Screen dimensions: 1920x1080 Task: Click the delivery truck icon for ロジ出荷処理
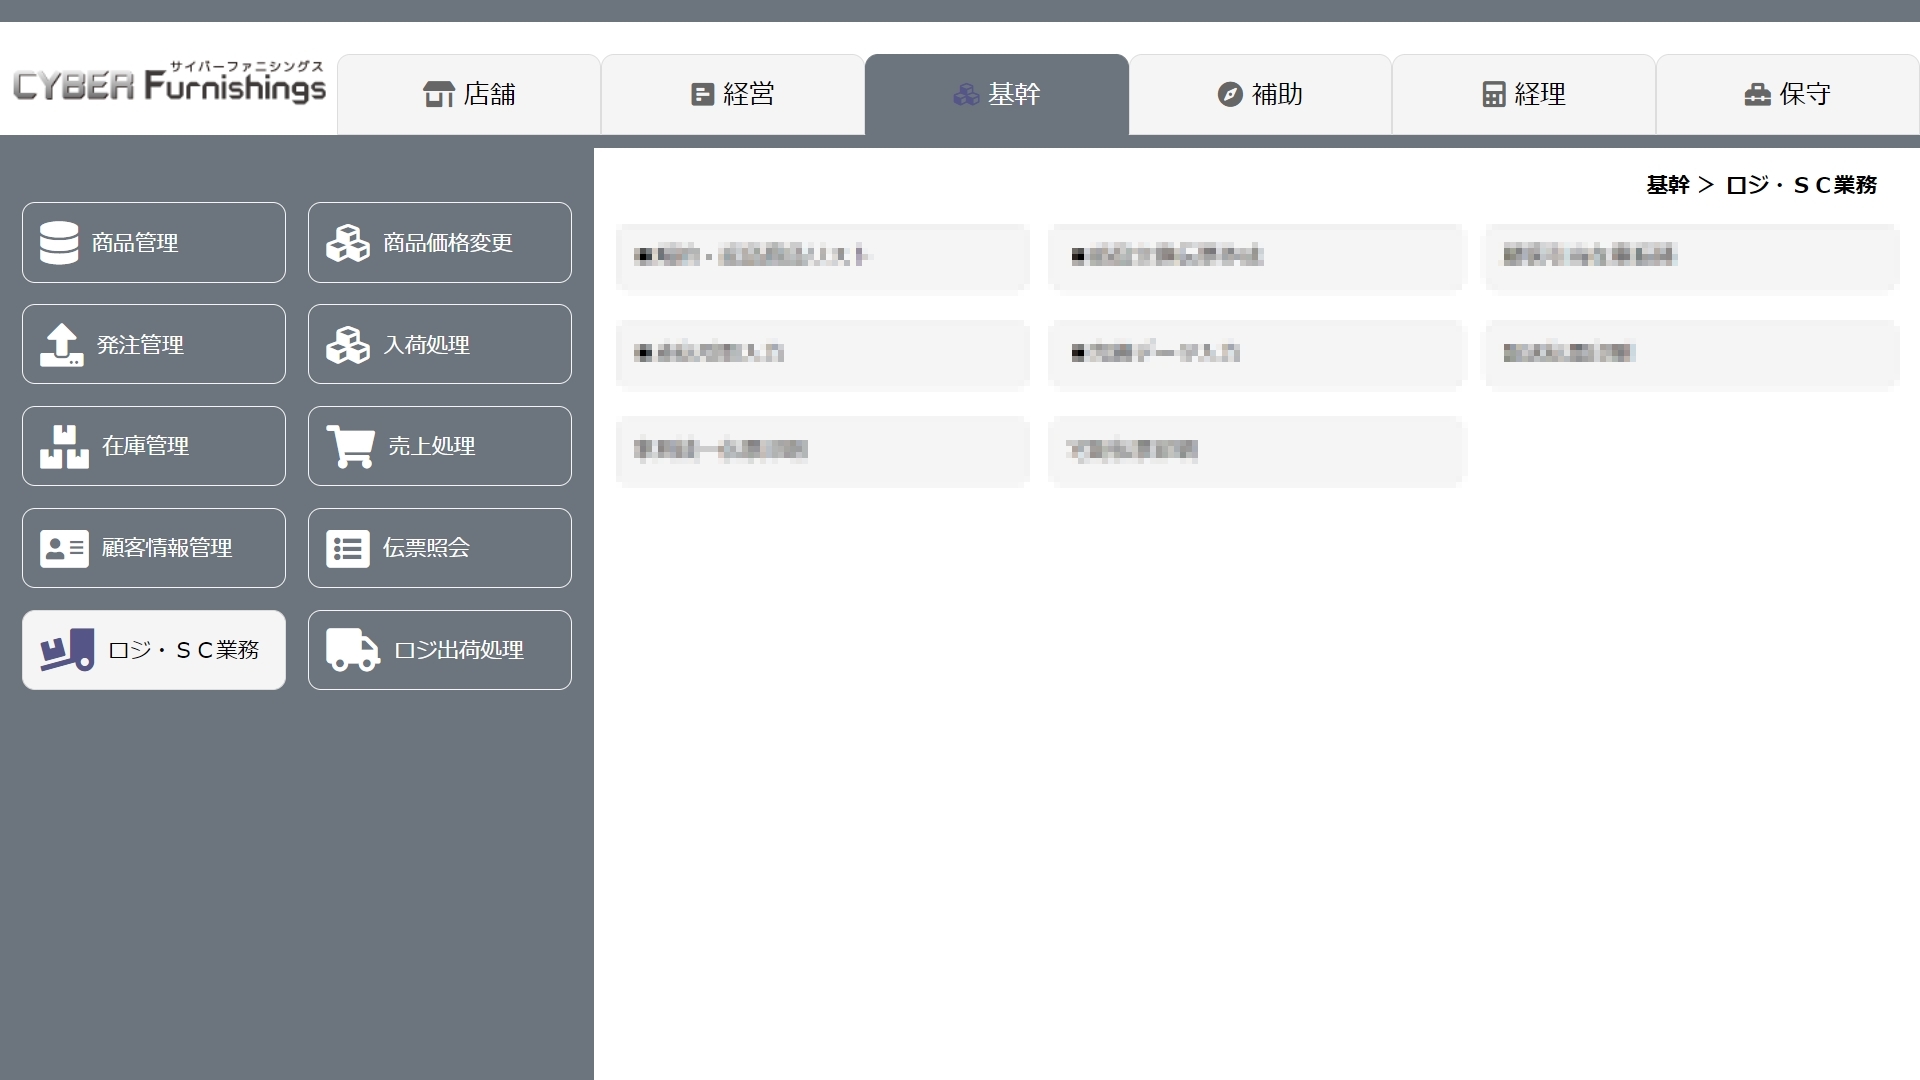(x=353, y=650)
